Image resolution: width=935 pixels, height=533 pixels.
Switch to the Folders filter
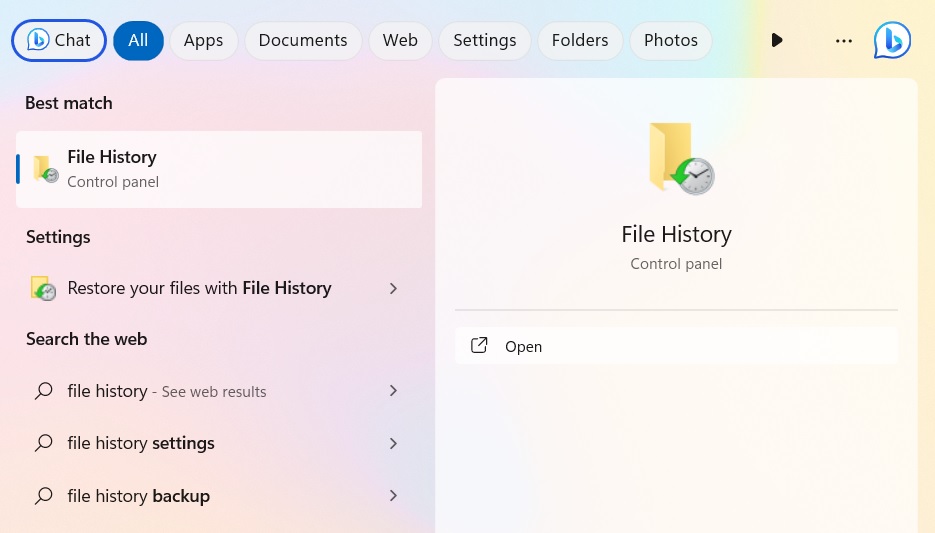click(x=580, y=41)
